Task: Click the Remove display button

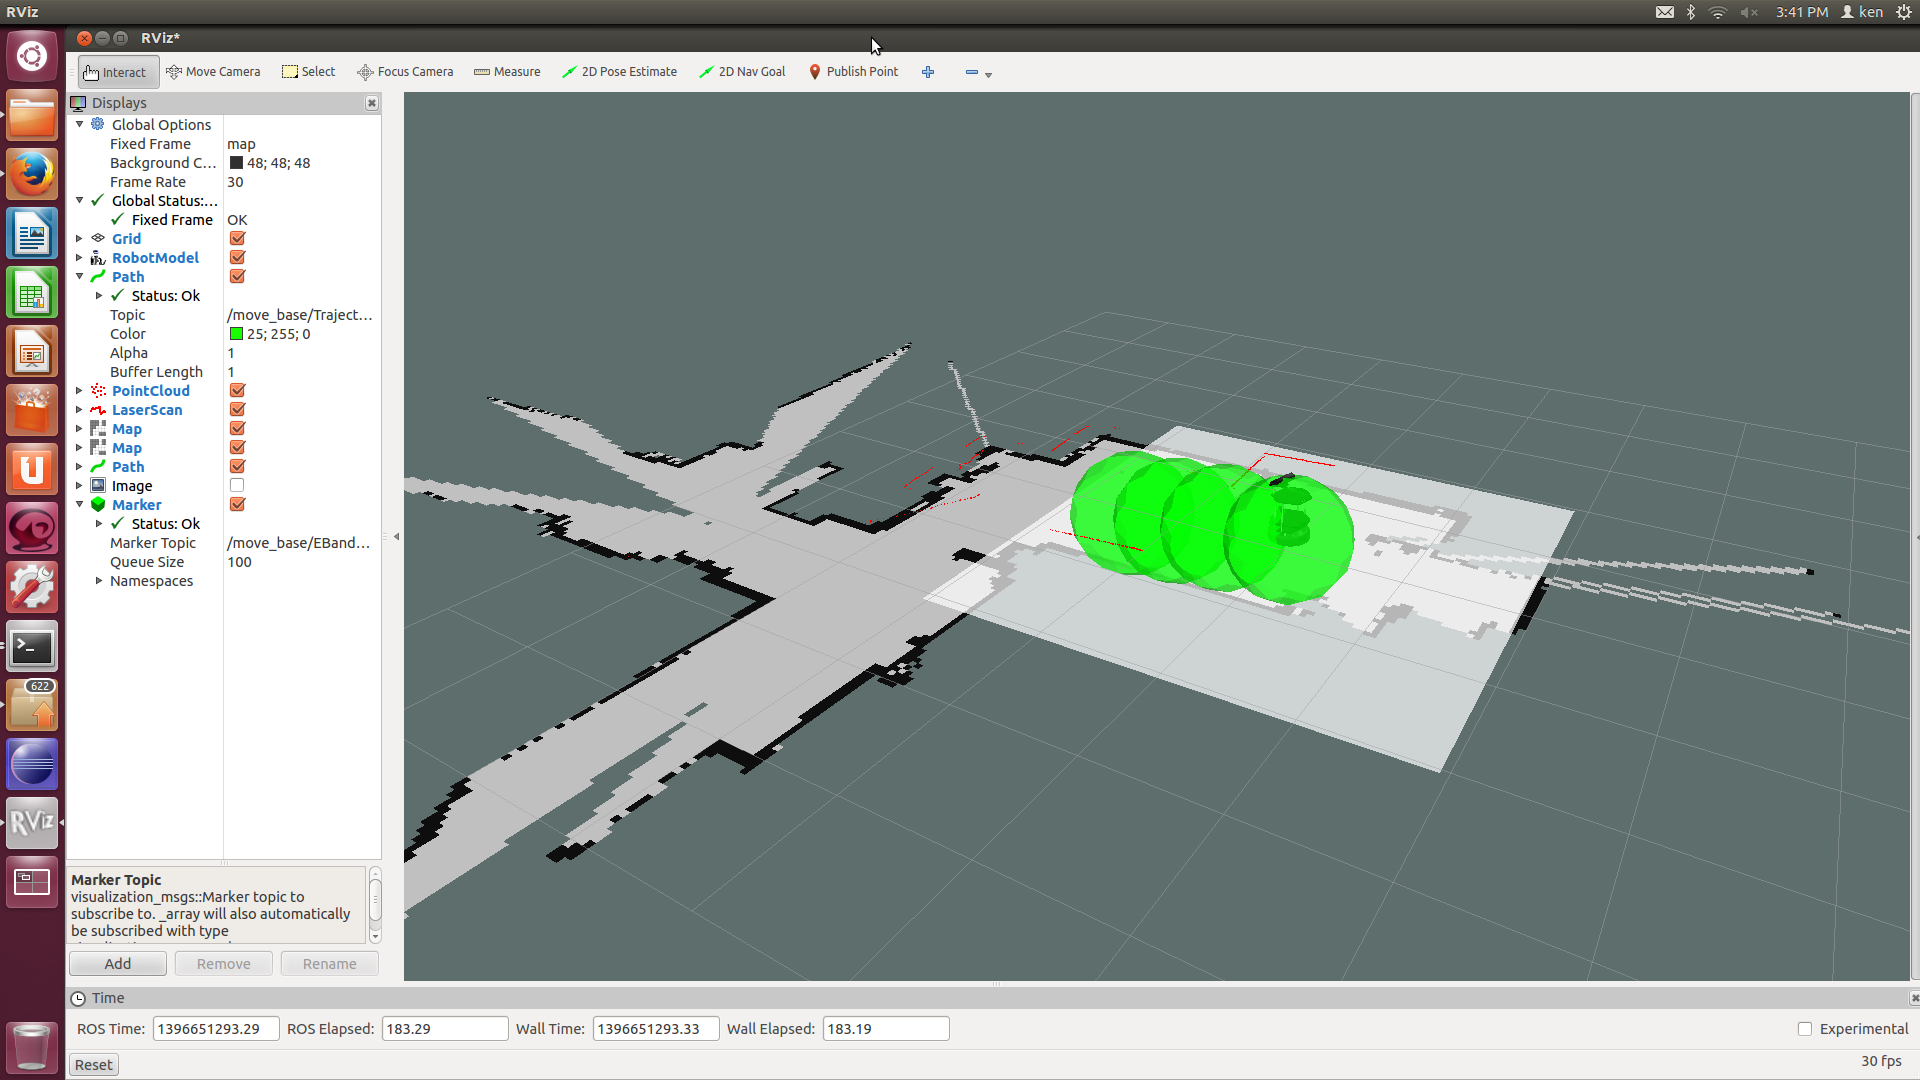Action: click(x=224, y=963)
